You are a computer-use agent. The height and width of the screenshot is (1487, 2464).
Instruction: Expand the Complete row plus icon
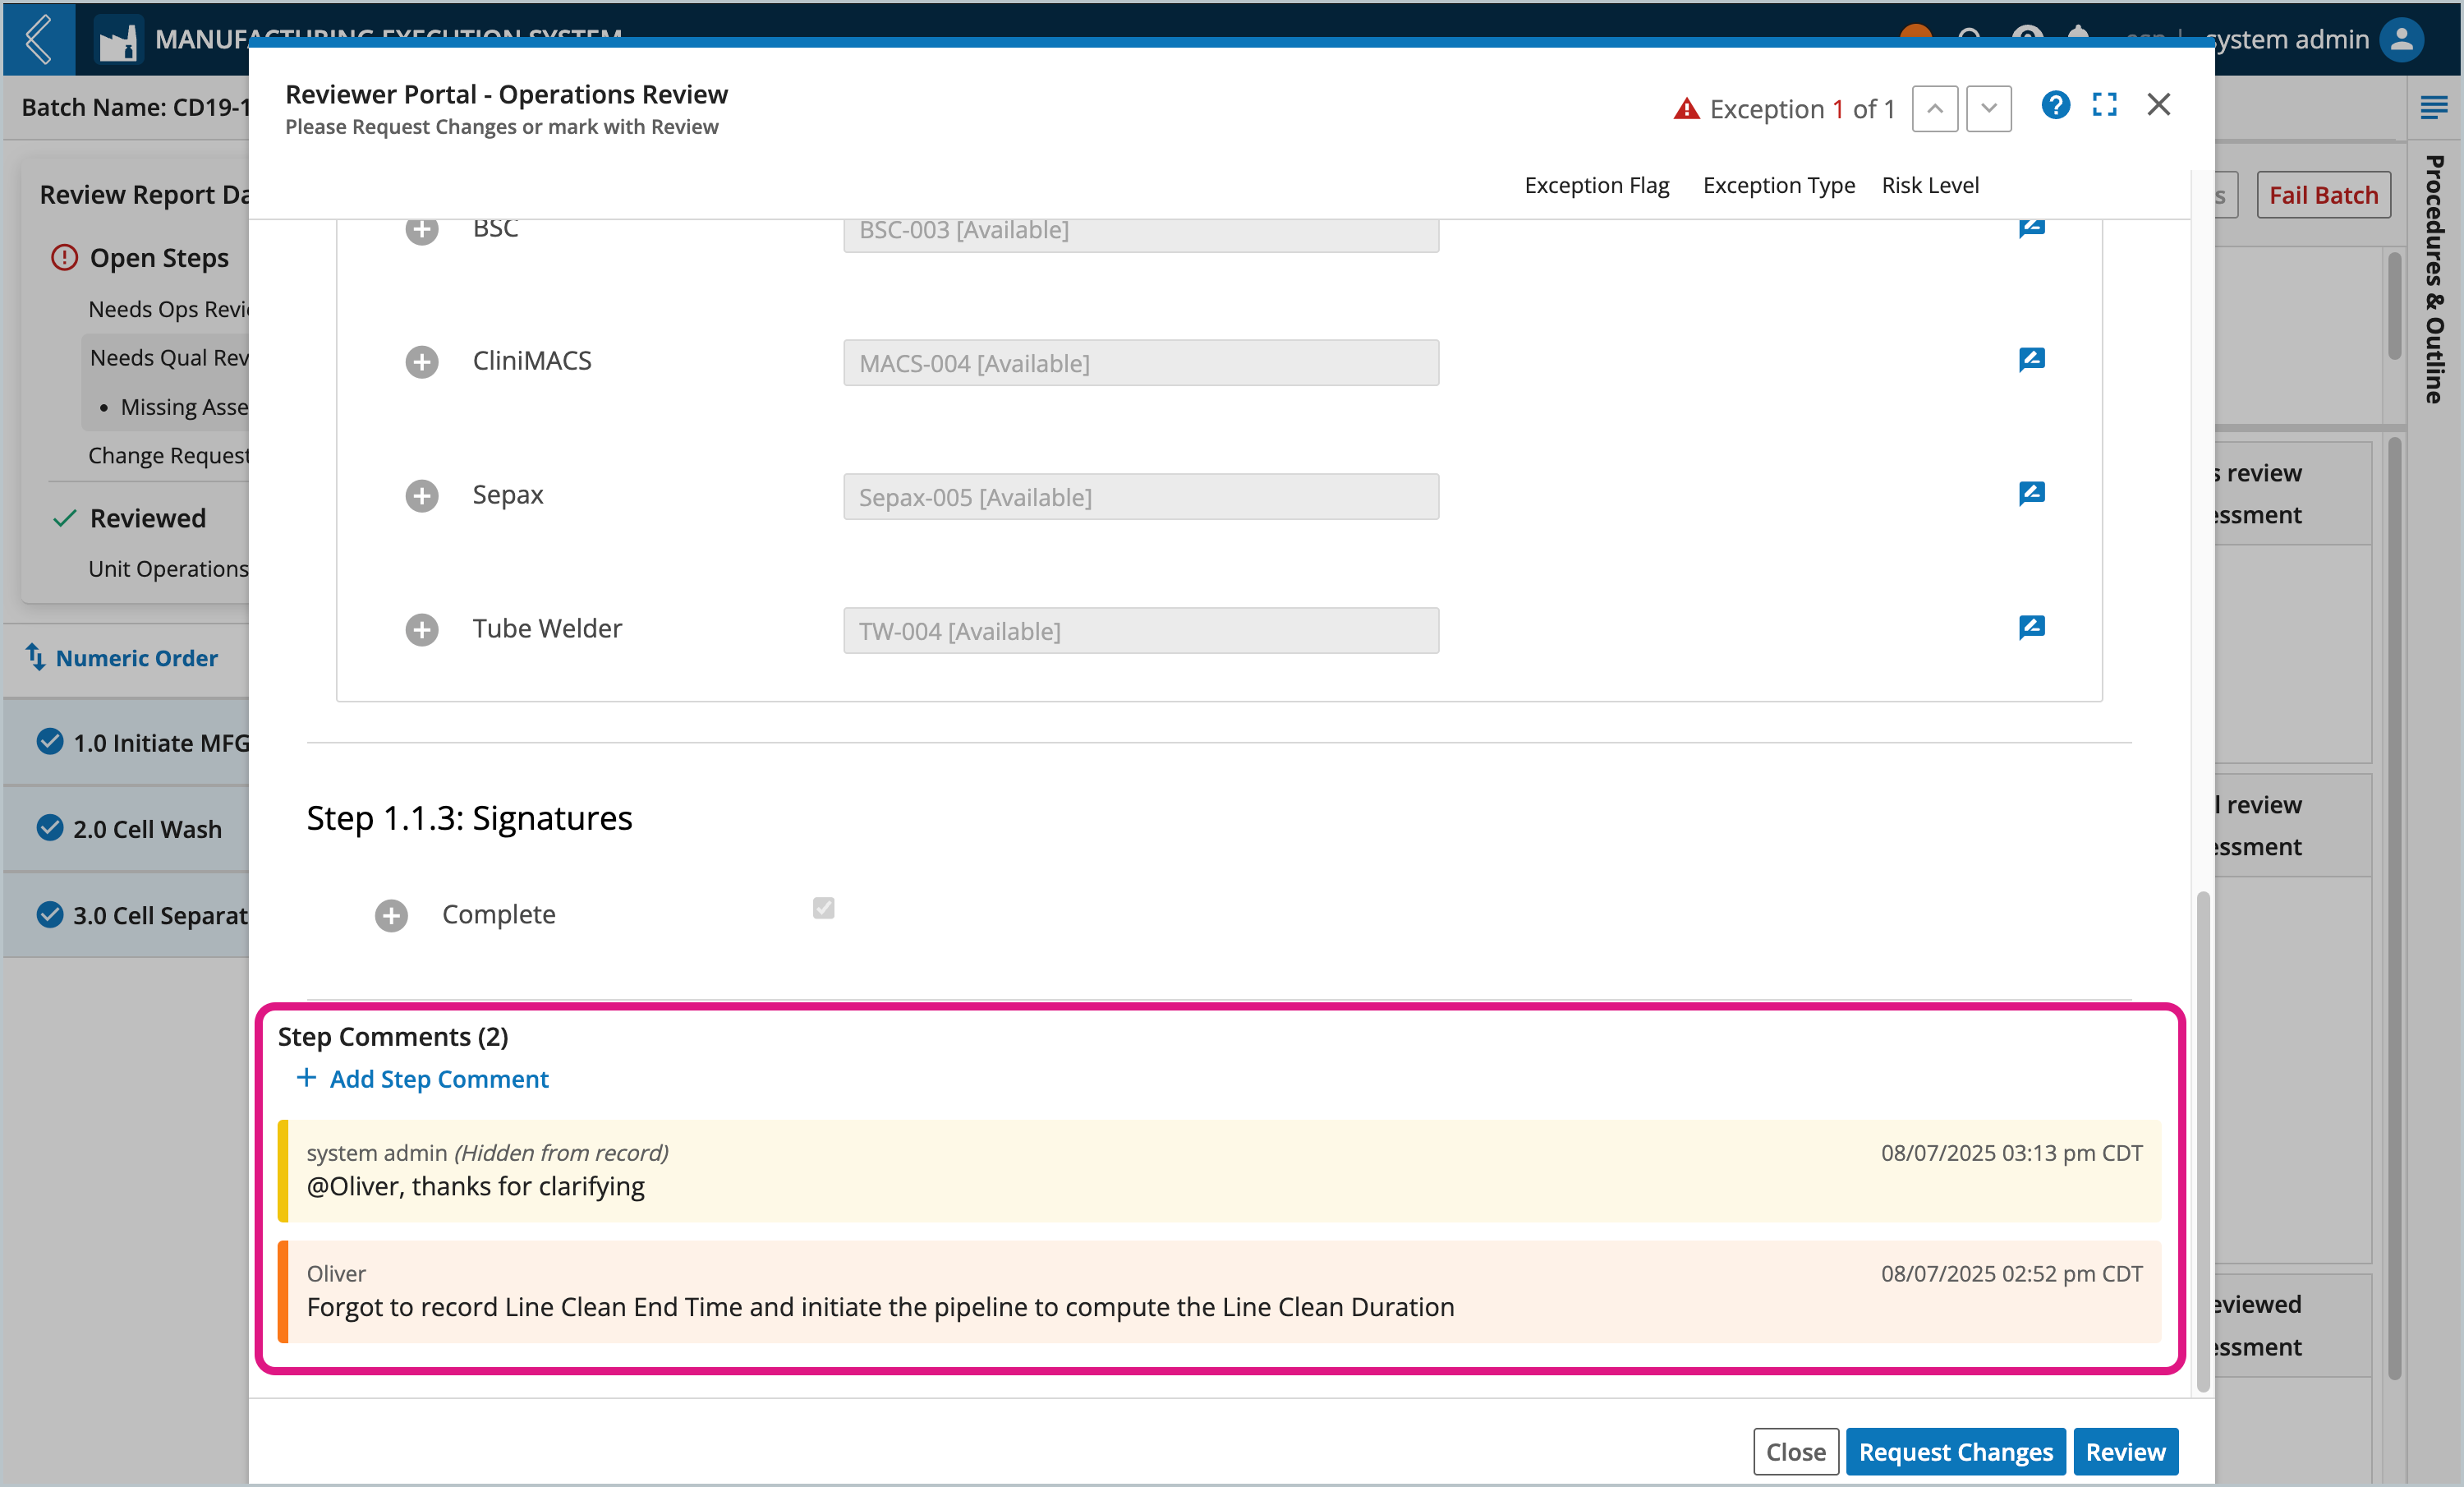pos(391,915)
